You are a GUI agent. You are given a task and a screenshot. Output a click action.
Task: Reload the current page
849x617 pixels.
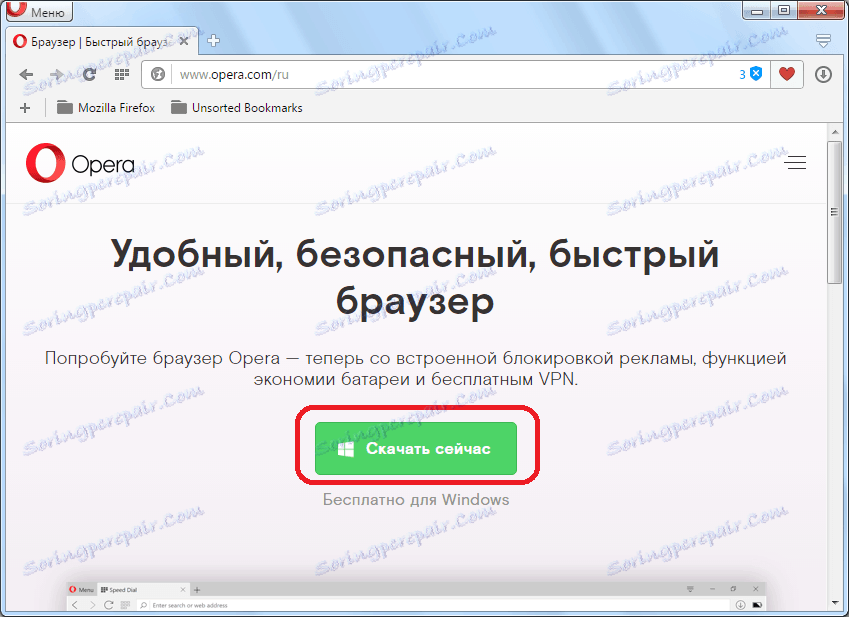click(x=89, y=75)
